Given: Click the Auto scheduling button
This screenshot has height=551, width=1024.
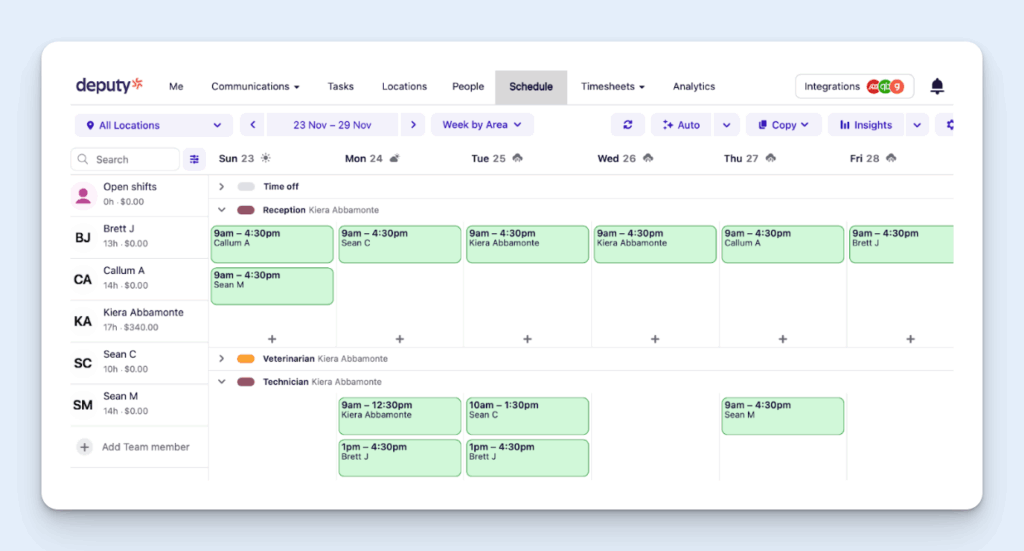Looking at the screenshot, I should [681, 125].
